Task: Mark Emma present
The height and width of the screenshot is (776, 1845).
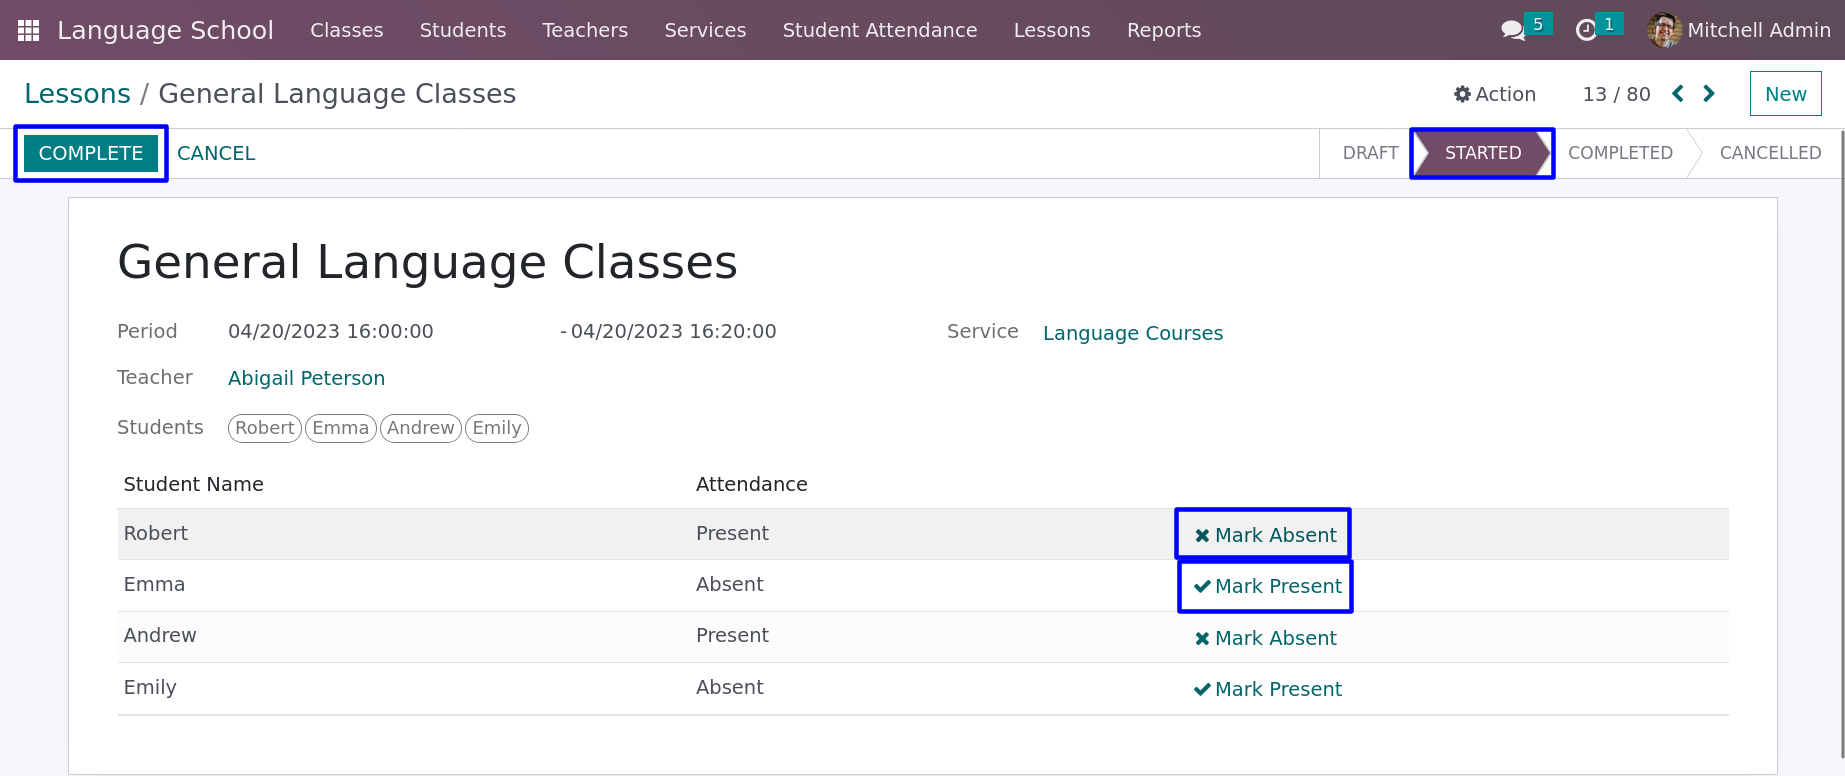Action: (x=1268, y=586)
